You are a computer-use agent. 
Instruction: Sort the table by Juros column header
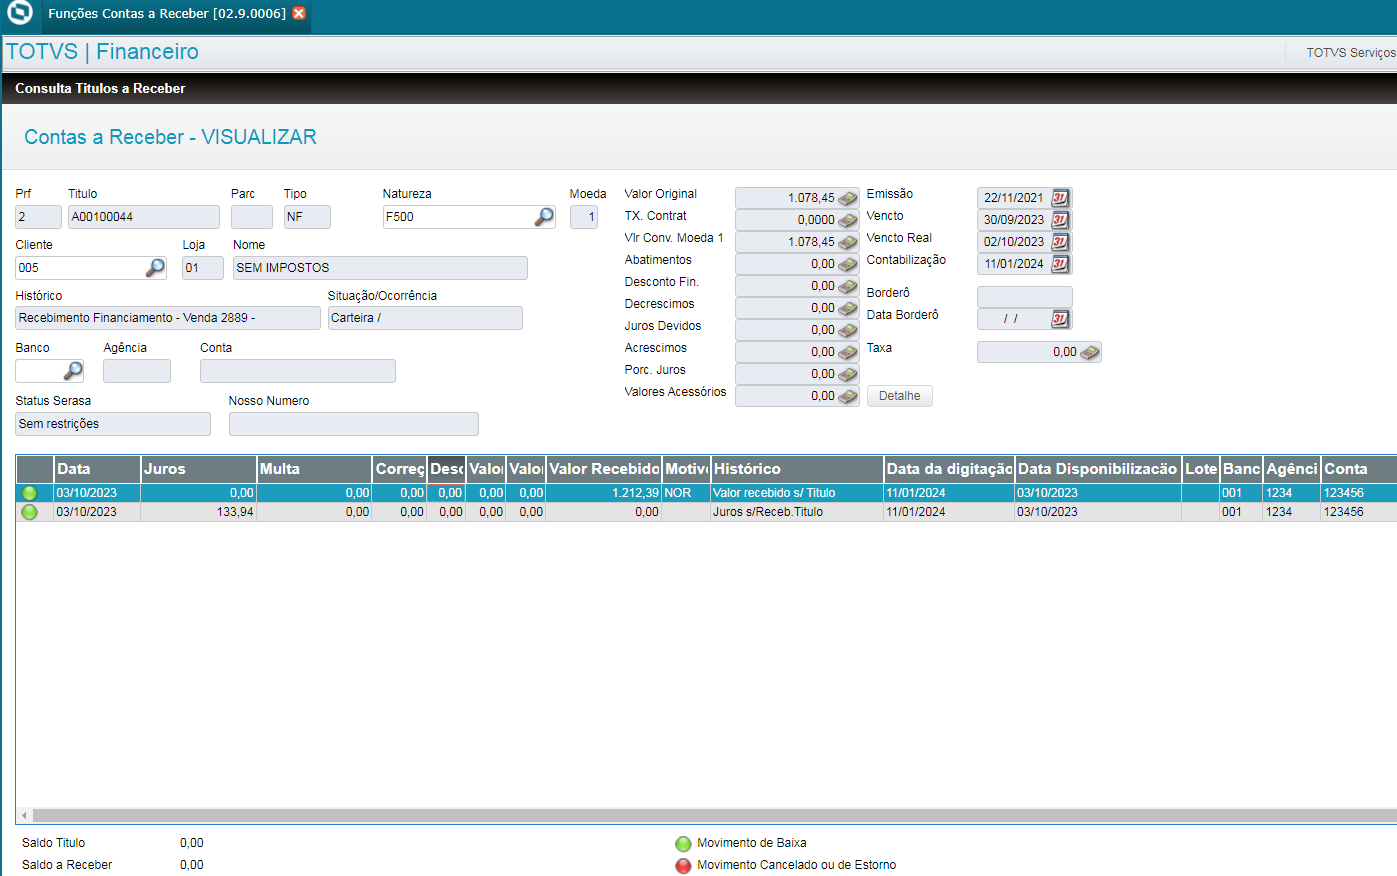(x=198, y=469)
